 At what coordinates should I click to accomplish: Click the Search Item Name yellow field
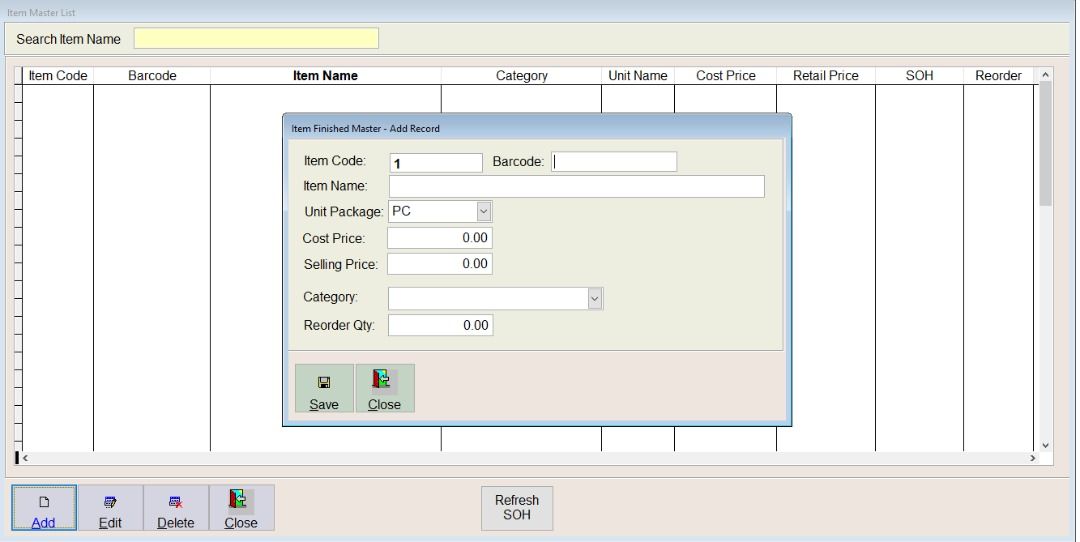tap(256, 39)
